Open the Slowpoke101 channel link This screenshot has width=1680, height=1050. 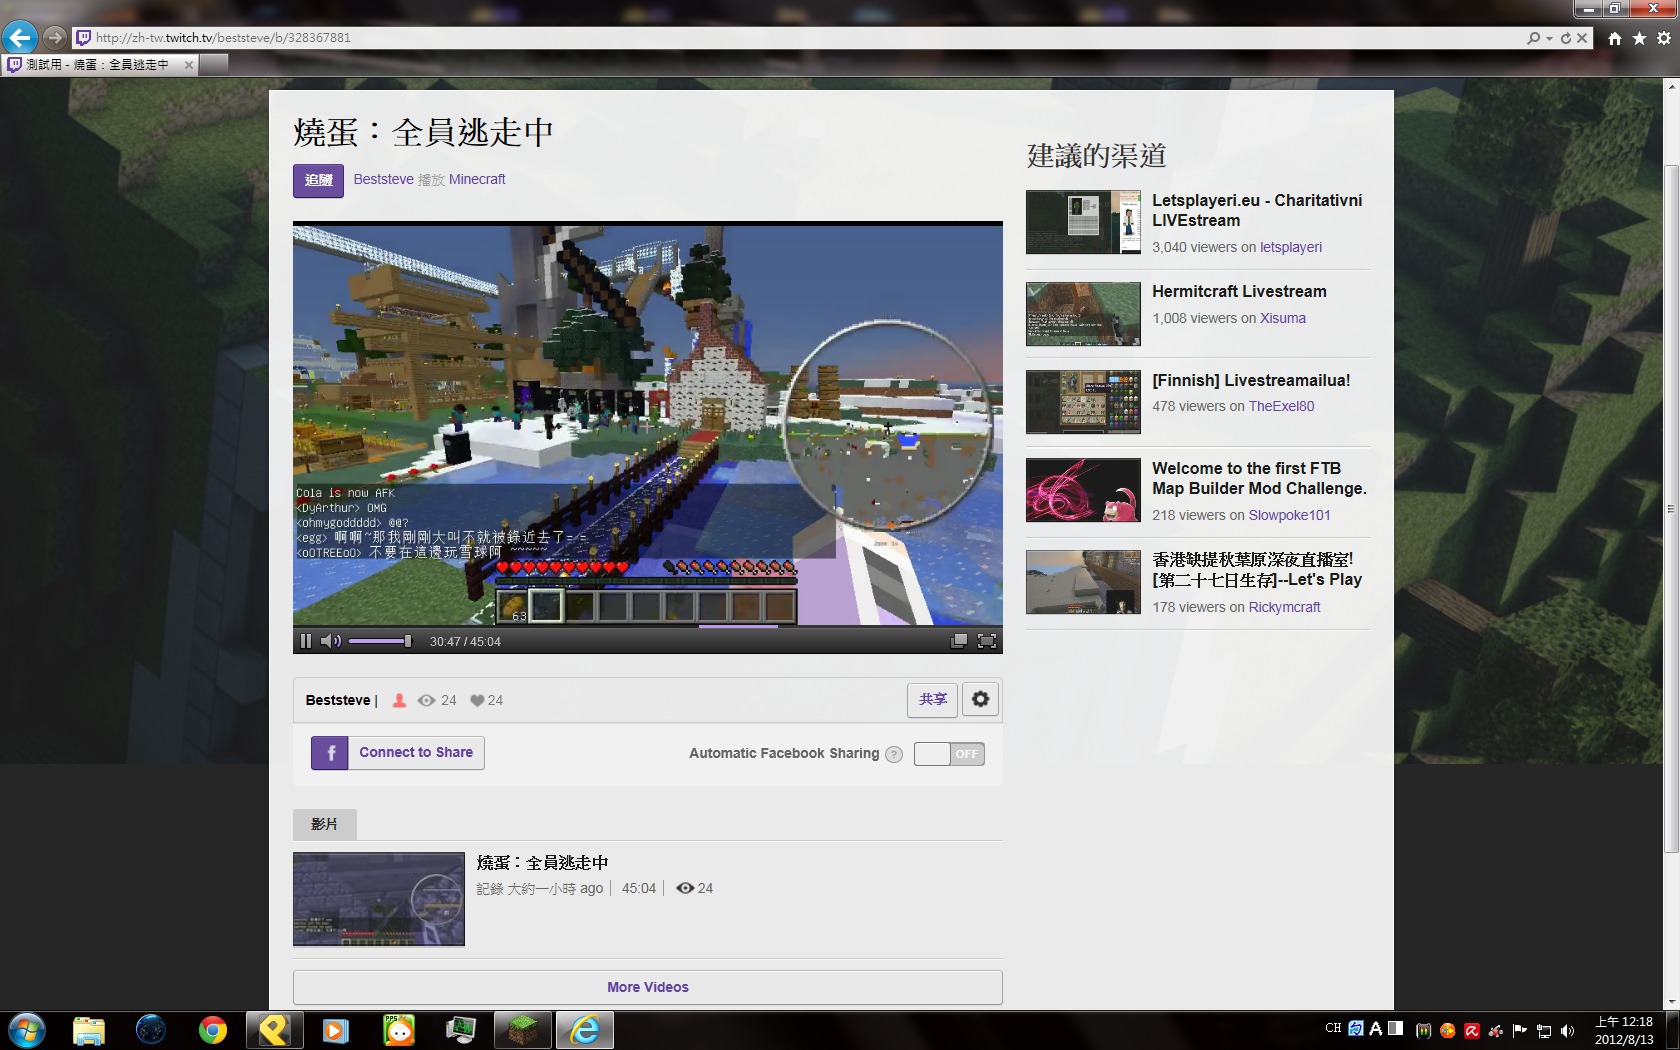[1290, 515]
